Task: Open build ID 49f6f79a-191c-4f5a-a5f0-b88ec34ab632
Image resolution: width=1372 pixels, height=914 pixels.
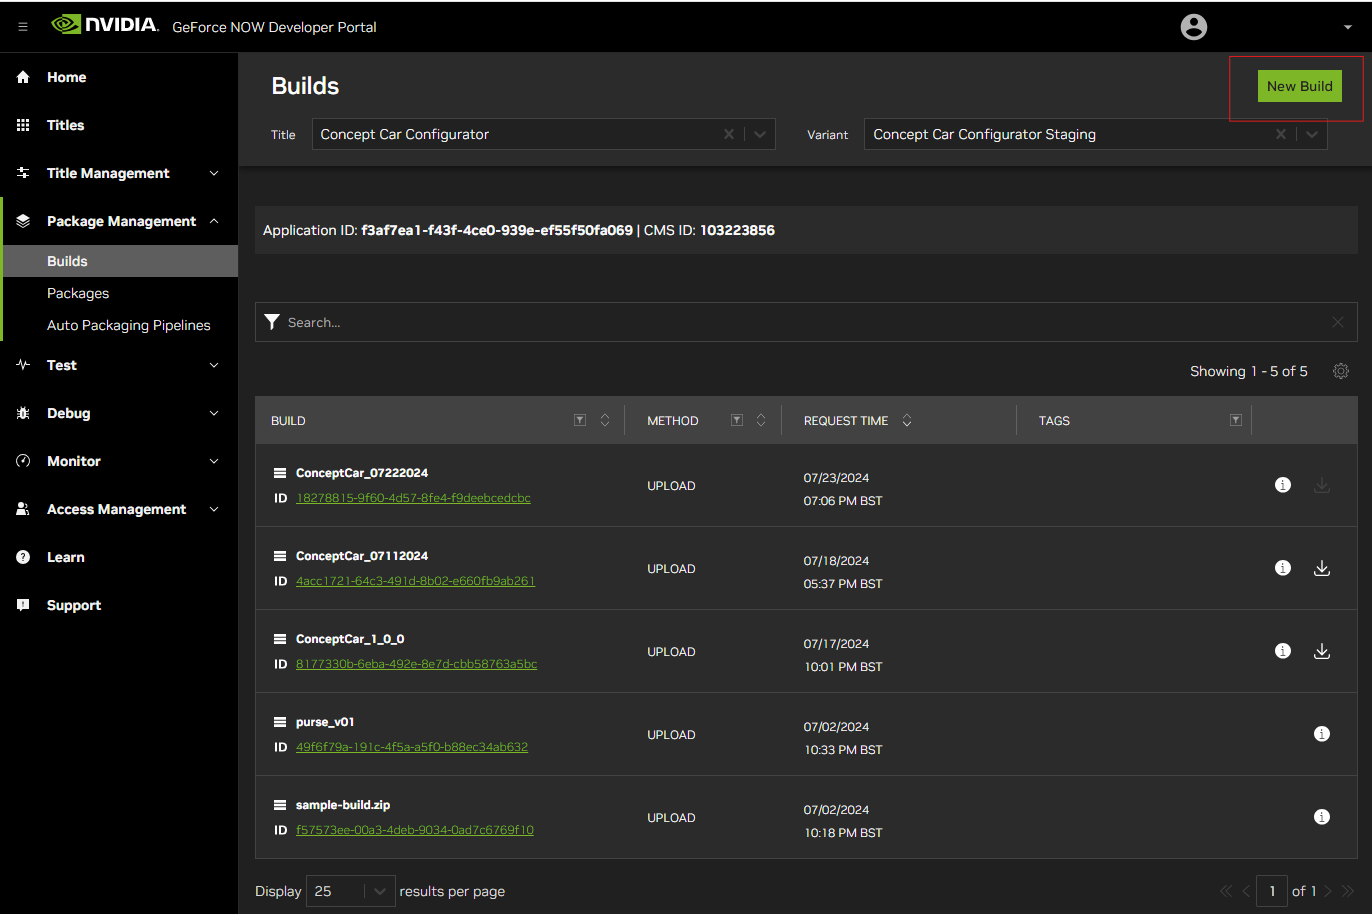Action: click(412, 747)
